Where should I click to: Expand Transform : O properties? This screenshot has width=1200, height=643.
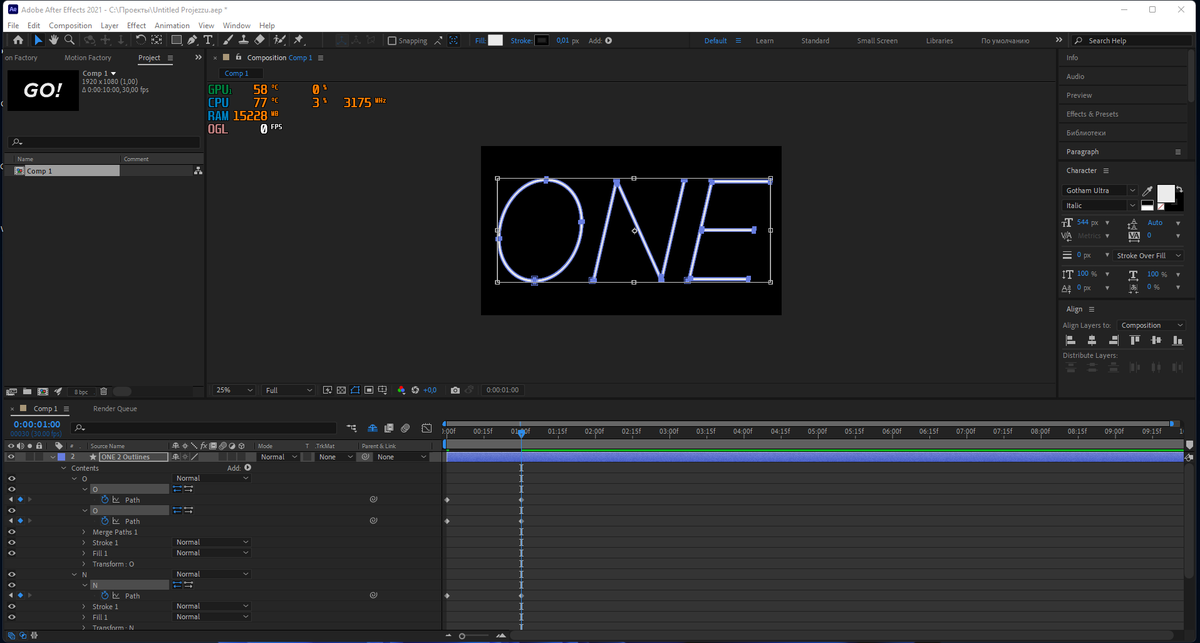pyautogui.click(x=85, y=564)
